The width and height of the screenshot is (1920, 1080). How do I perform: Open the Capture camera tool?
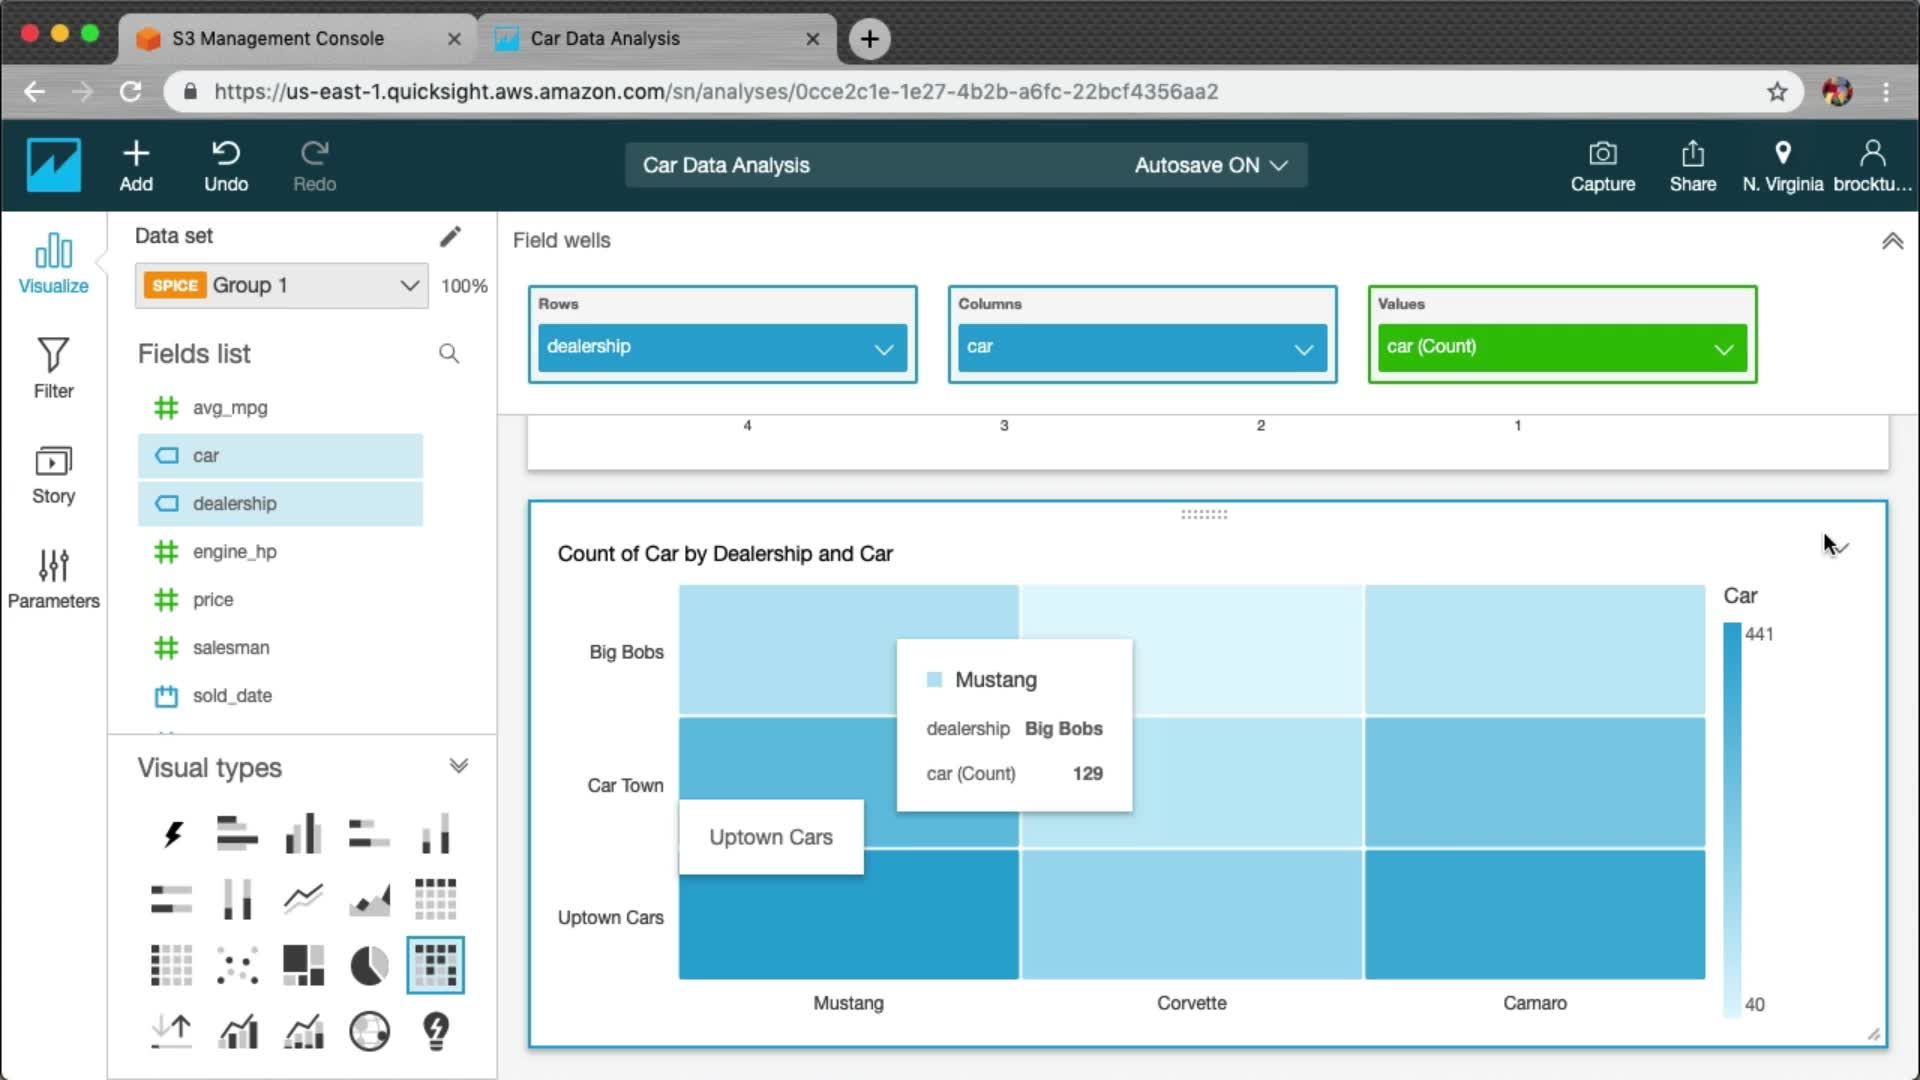point(1602,166)
